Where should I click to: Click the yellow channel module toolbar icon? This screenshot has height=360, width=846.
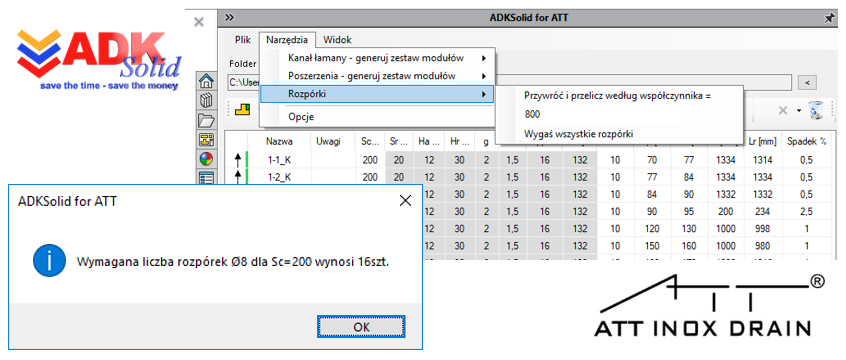pyautogui.click(x=242, y=110)
